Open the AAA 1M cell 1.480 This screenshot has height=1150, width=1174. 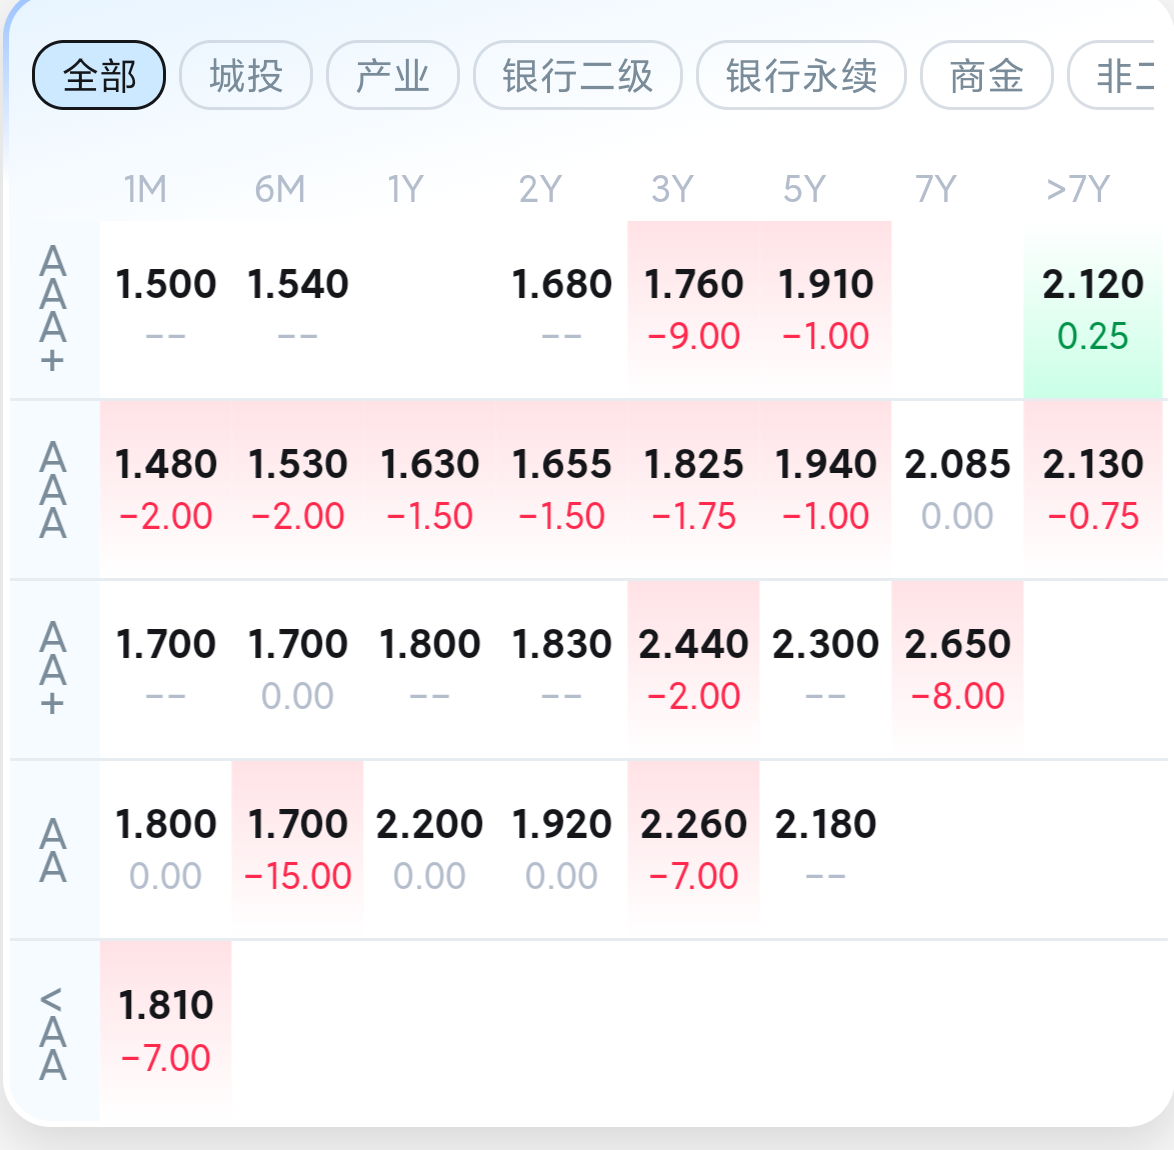click(x=165, y=489)
